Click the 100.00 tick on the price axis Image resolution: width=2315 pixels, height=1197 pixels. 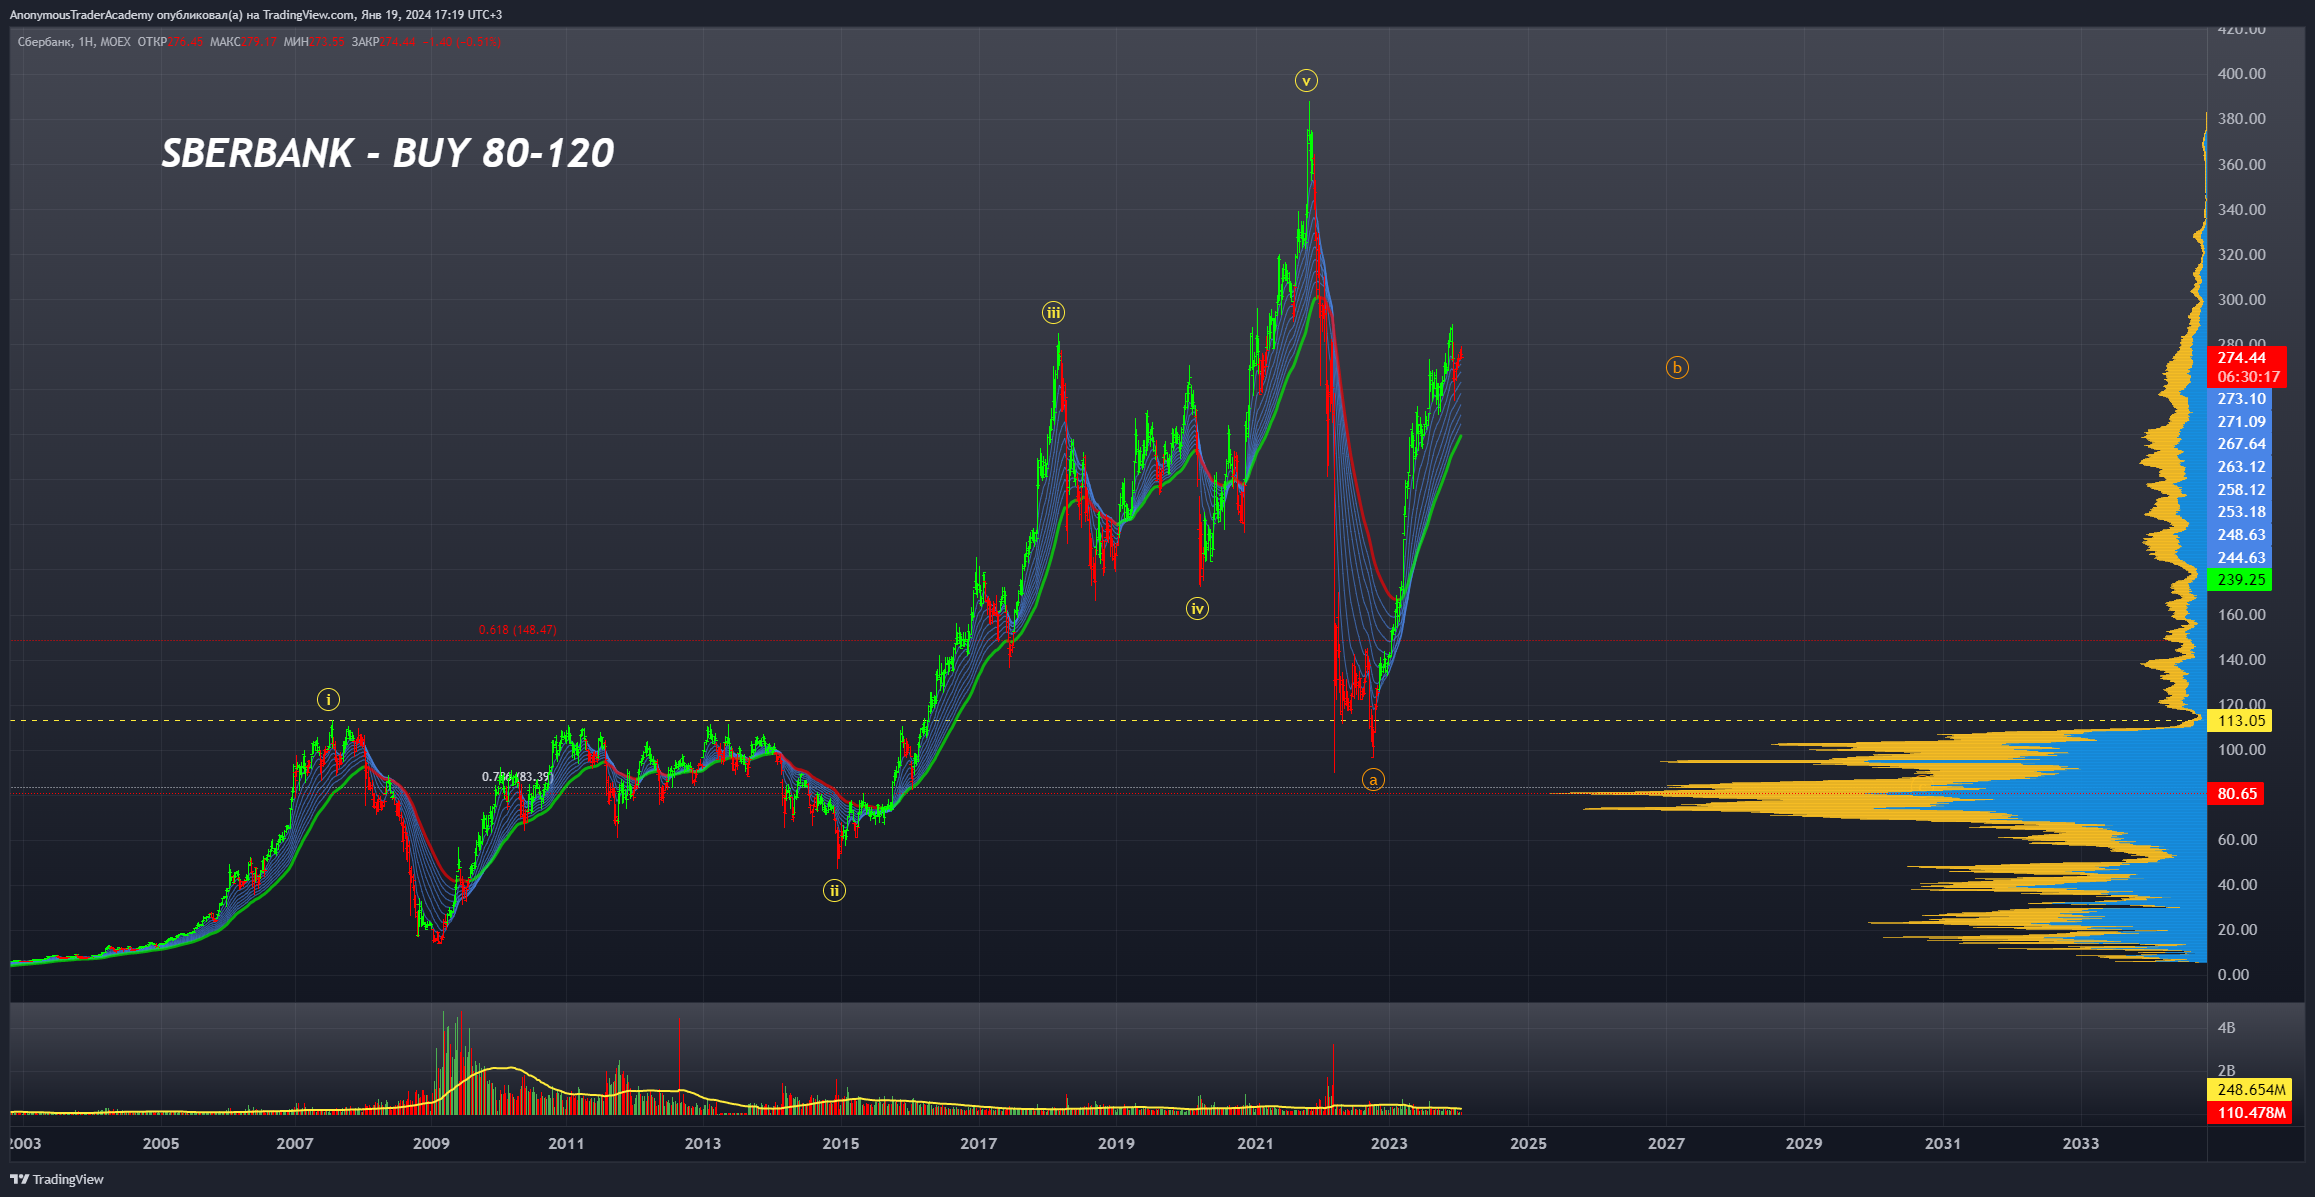coord(2241,750)
